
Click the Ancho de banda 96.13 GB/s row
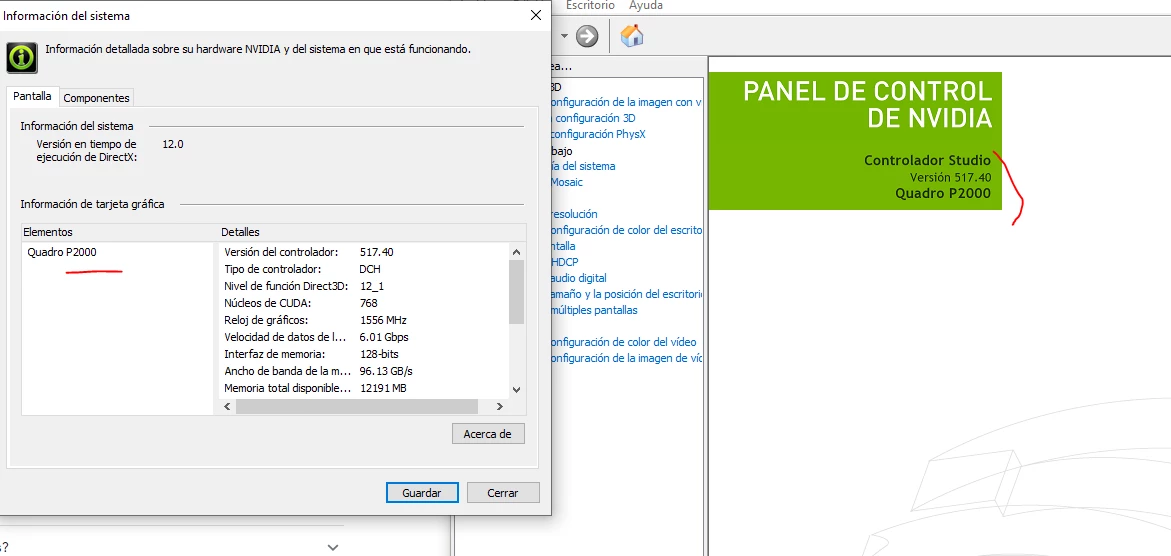pos(366,371)
